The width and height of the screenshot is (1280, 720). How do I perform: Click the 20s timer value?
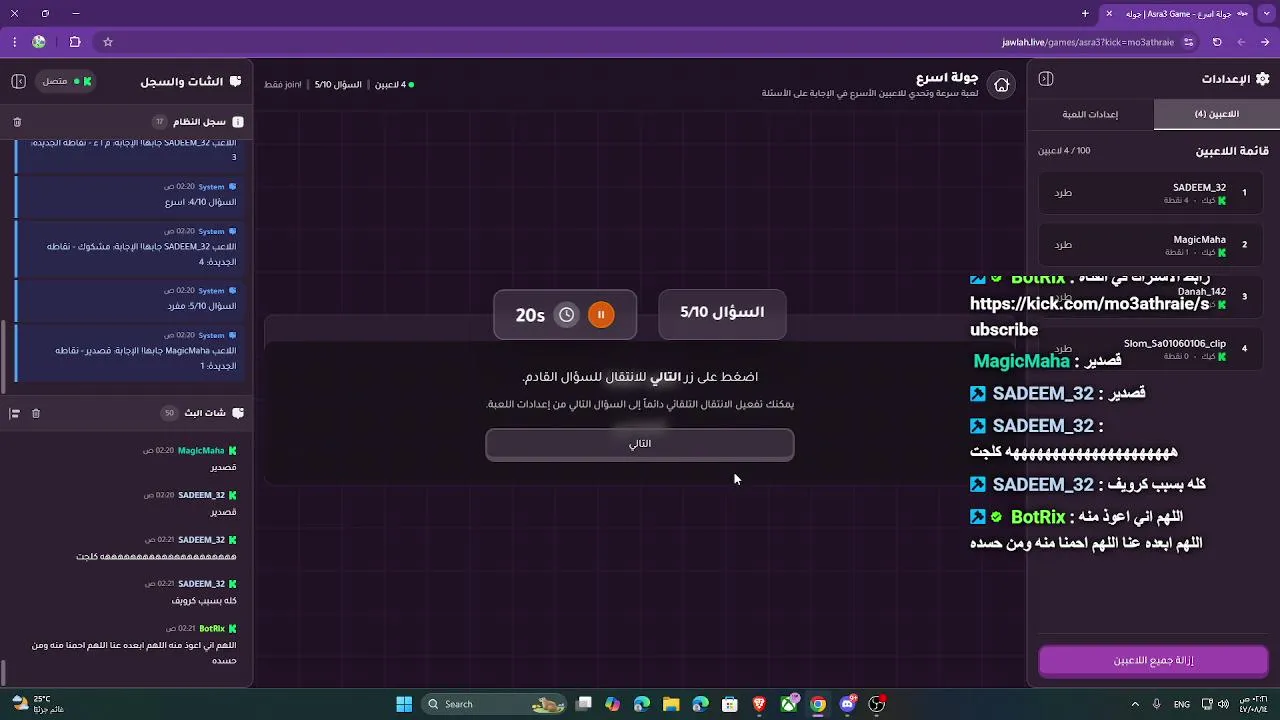click(530, 315)
